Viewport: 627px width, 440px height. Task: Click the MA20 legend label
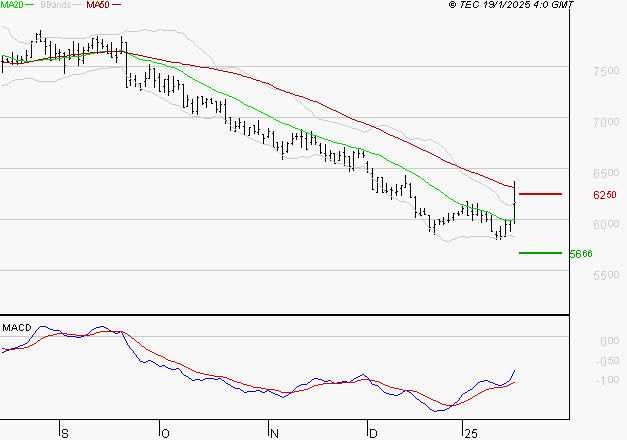click(x=12, y=5)
